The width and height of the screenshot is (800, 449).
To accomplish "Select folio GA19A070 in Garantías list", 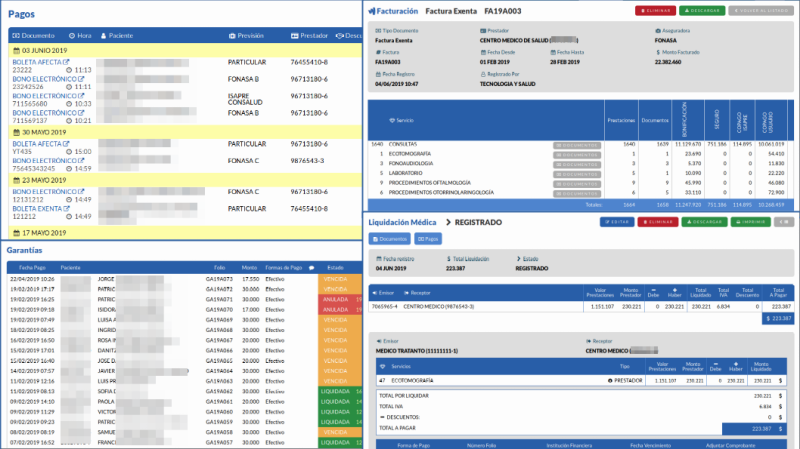I will click(x=219, y=310).
